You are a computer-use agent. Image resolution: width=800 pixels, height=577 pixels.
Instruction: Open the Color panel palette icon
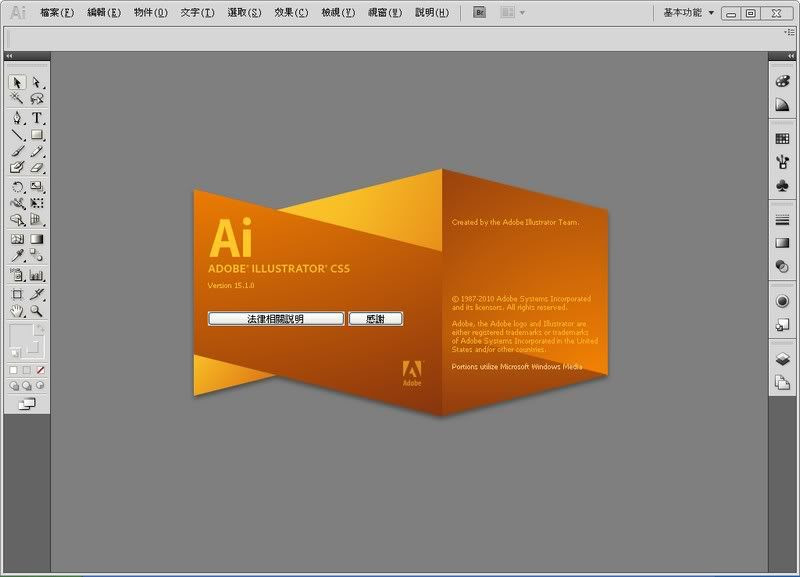click(x=782, y=81)
